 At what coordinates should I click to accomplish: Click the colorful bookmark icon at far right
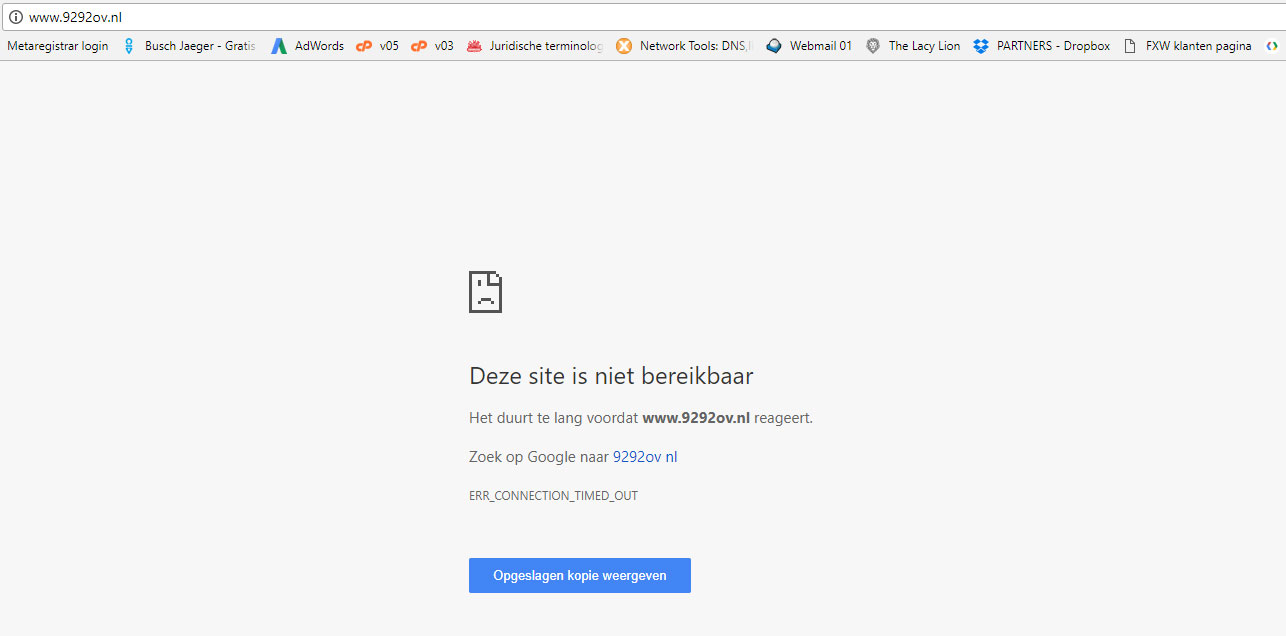click(1272, 46)
